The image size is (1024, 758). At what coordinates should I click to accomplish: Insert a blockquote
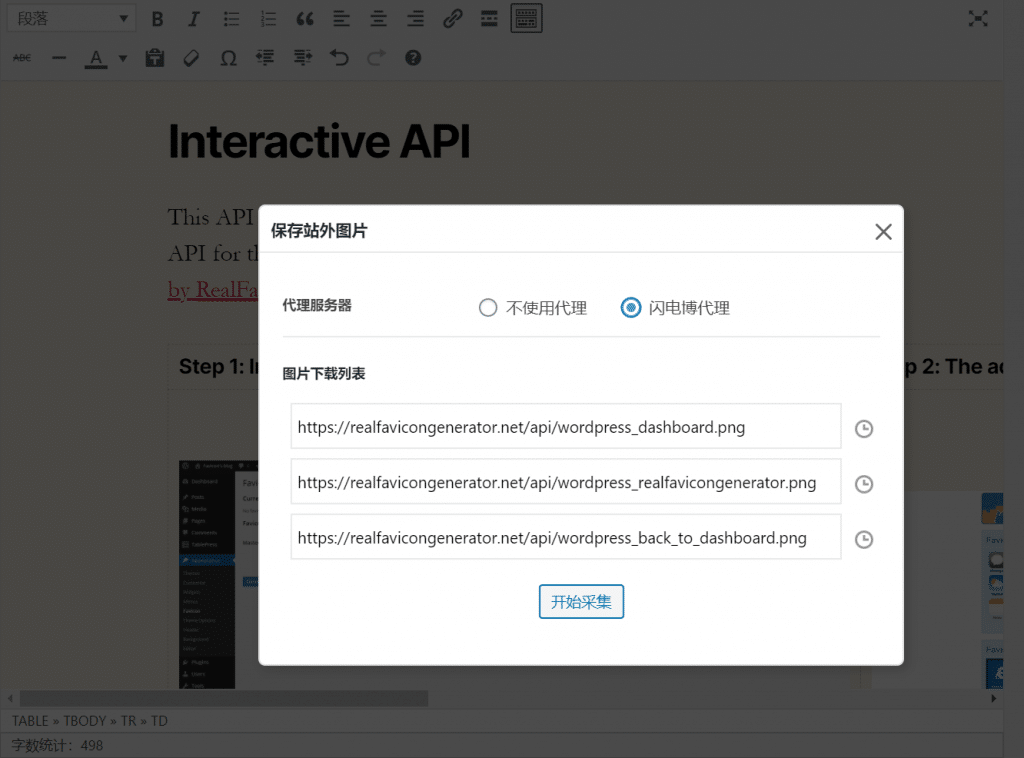point(304,18)
